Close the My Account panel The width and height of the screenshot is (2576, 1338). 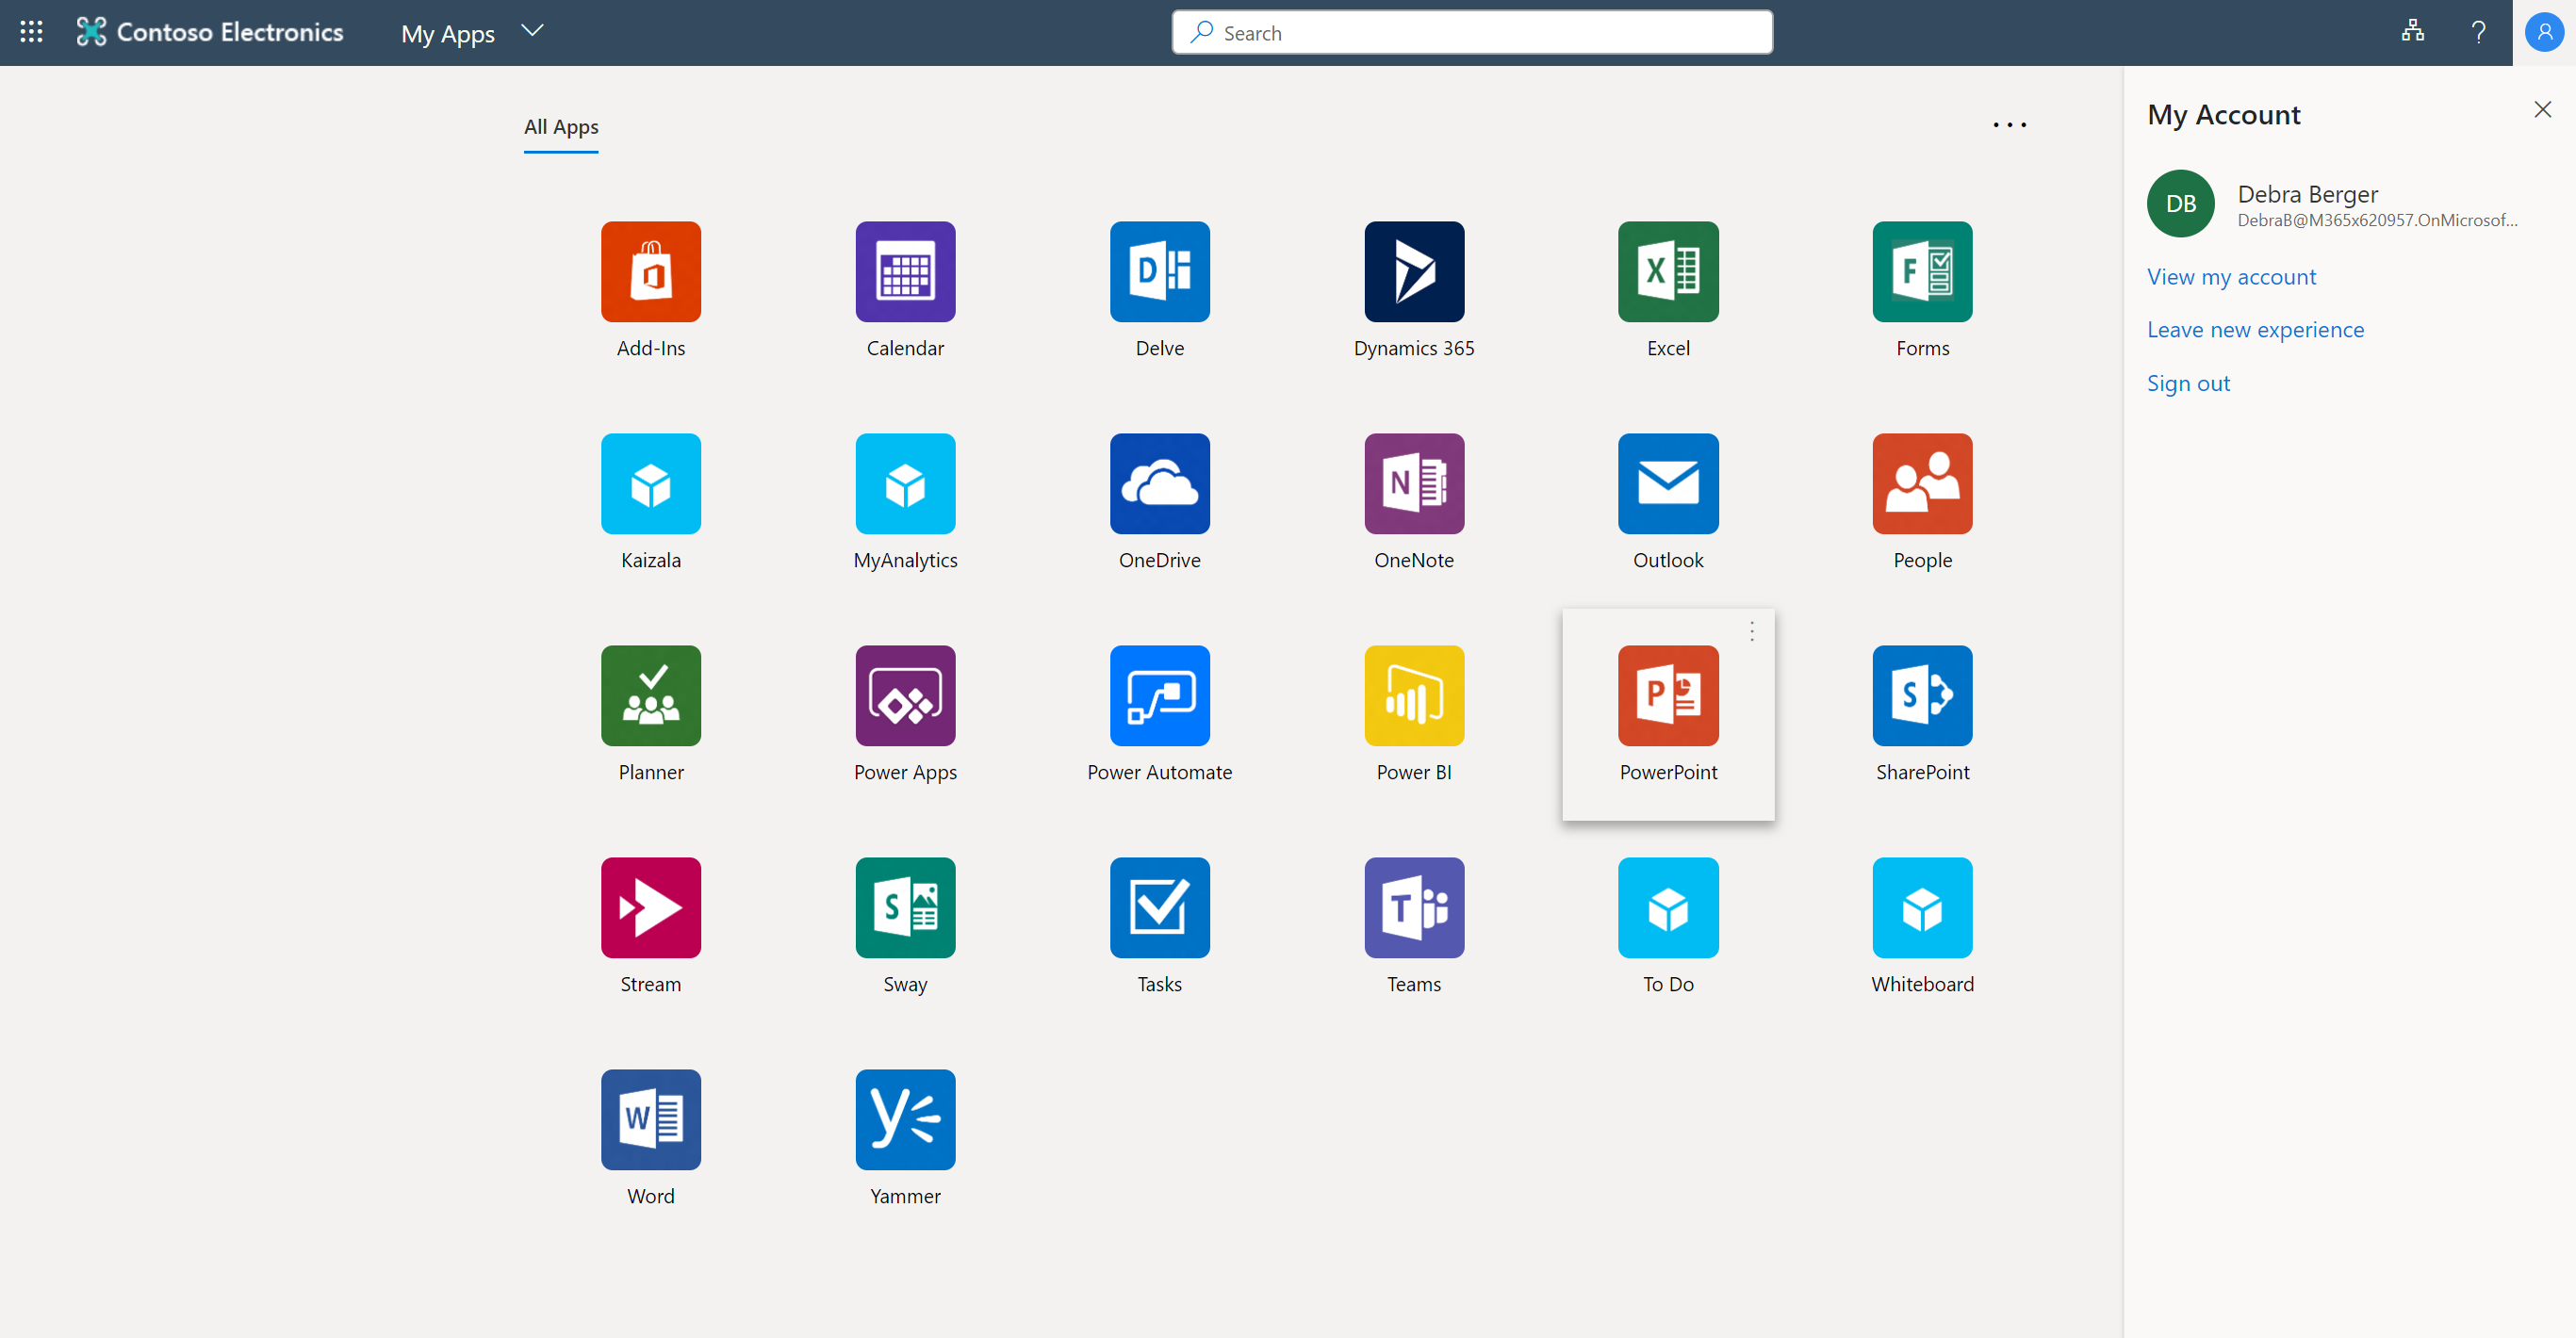(x=2542, y=109)
